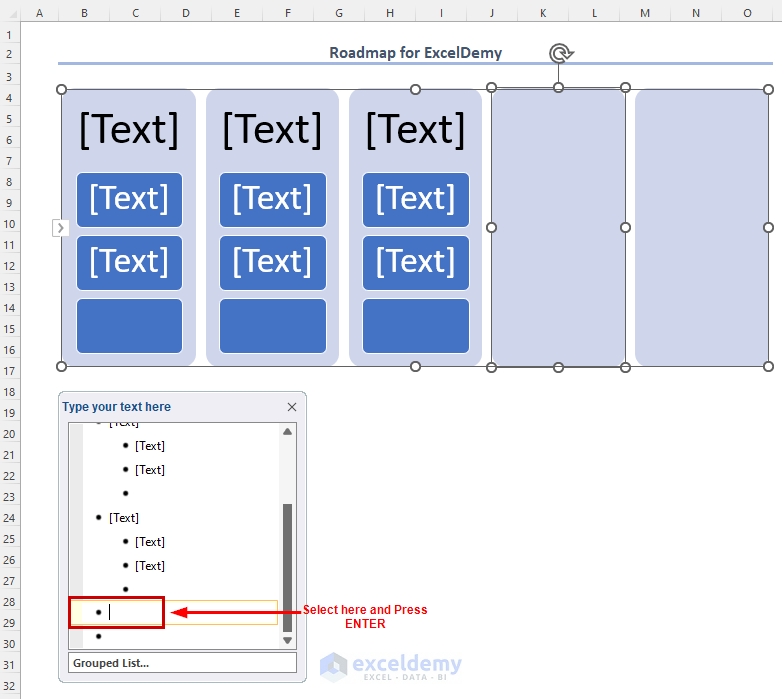Open the 'Grouped List...' layout description
The width and height of the screenshot is (782, 699).
[x=183, y=663]
